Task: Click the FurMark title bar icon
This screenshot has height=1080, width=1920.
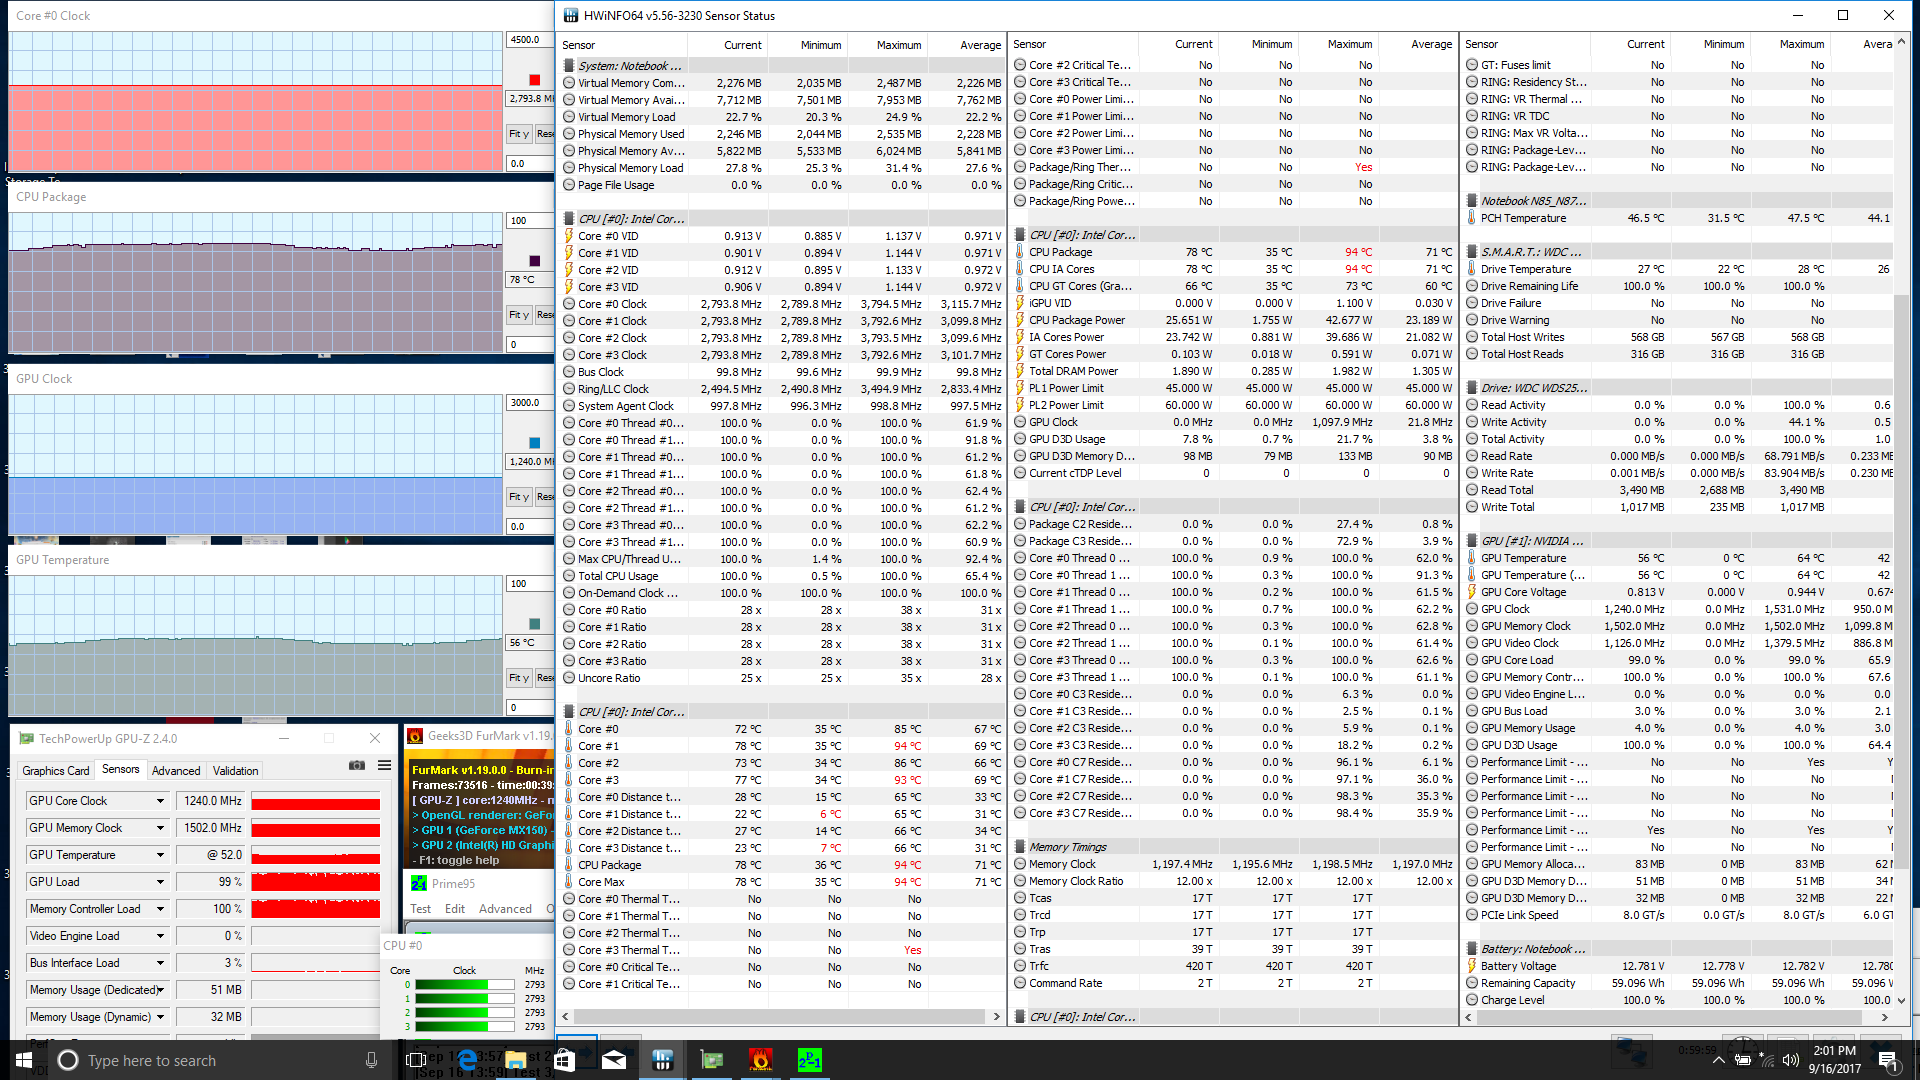Action: [x=415, y=736]
